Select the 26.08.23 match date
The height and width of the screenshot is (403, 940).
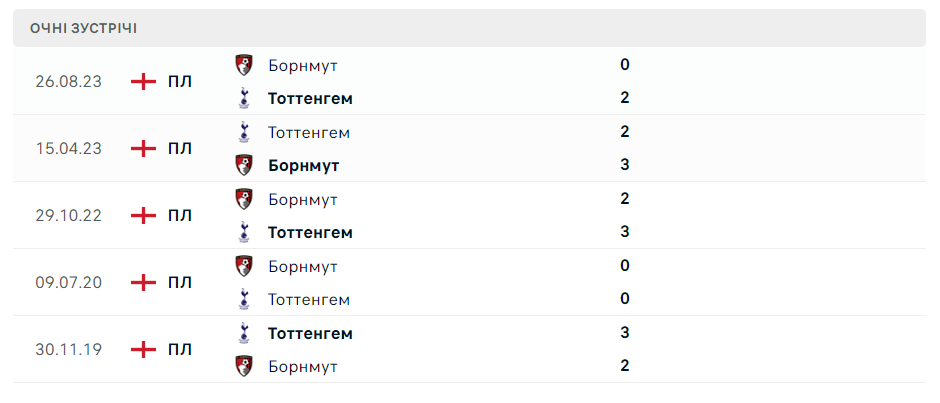pyautogui.click(x=68, y=81)
